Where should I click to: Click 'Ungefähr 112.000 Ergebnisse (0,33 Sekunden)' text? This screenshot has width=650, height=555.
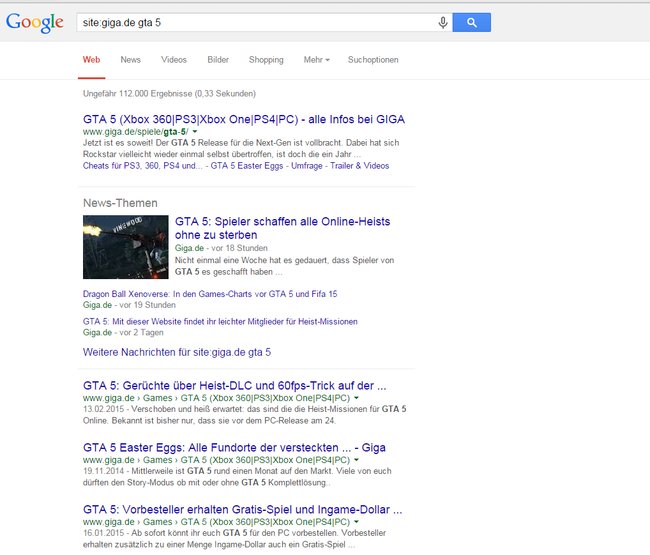pos(169,94)
